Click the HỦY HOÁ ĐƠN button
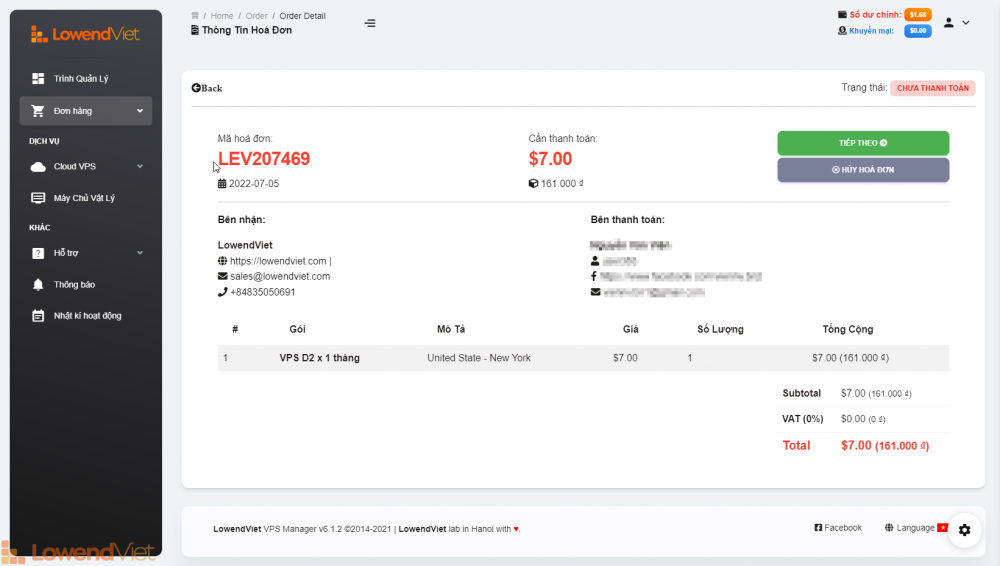This screenshot has height=566, width=1000. pyautogui.click(x=863, y=170)
